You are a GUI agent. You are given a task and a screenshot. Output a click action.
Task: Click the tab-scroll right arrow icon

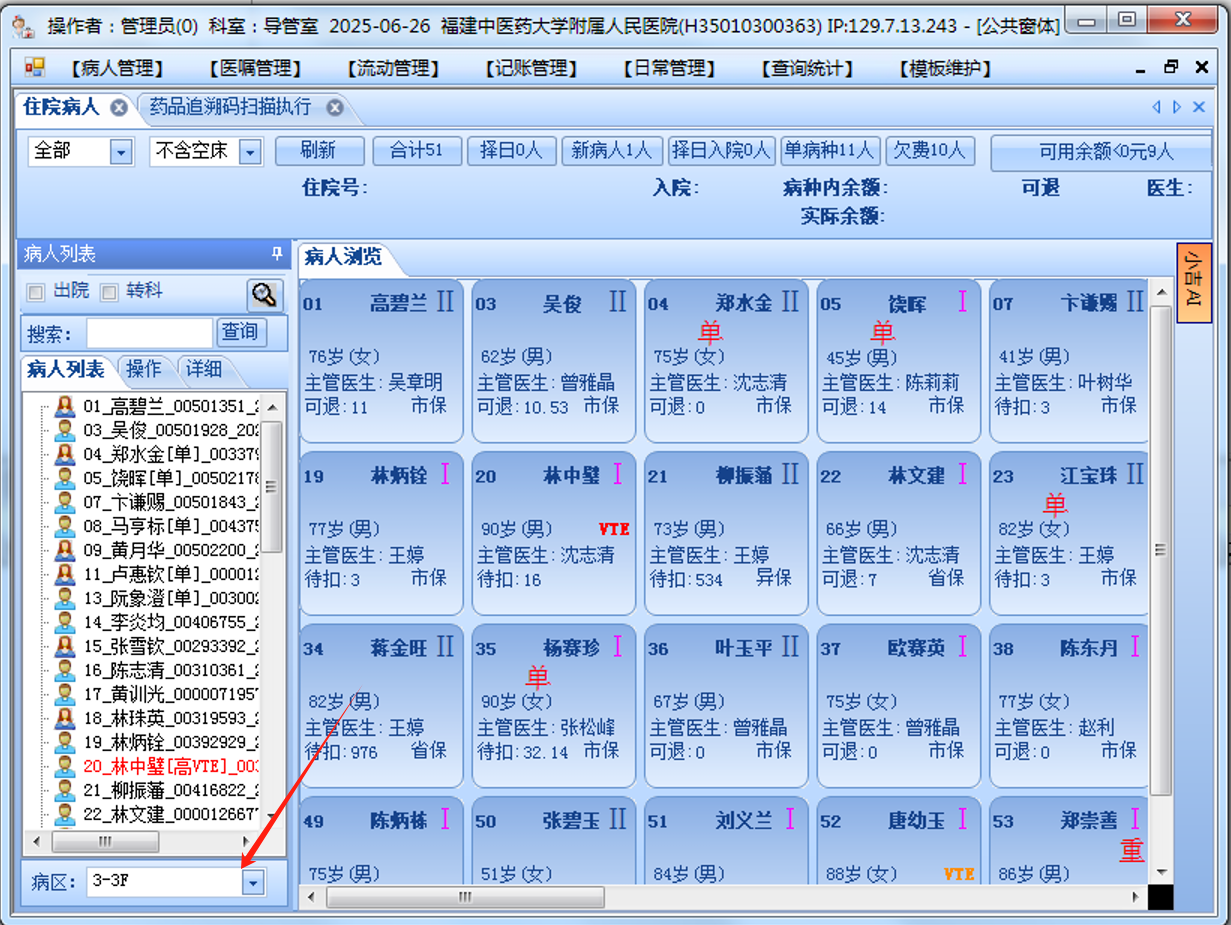tap(1177, 107)
